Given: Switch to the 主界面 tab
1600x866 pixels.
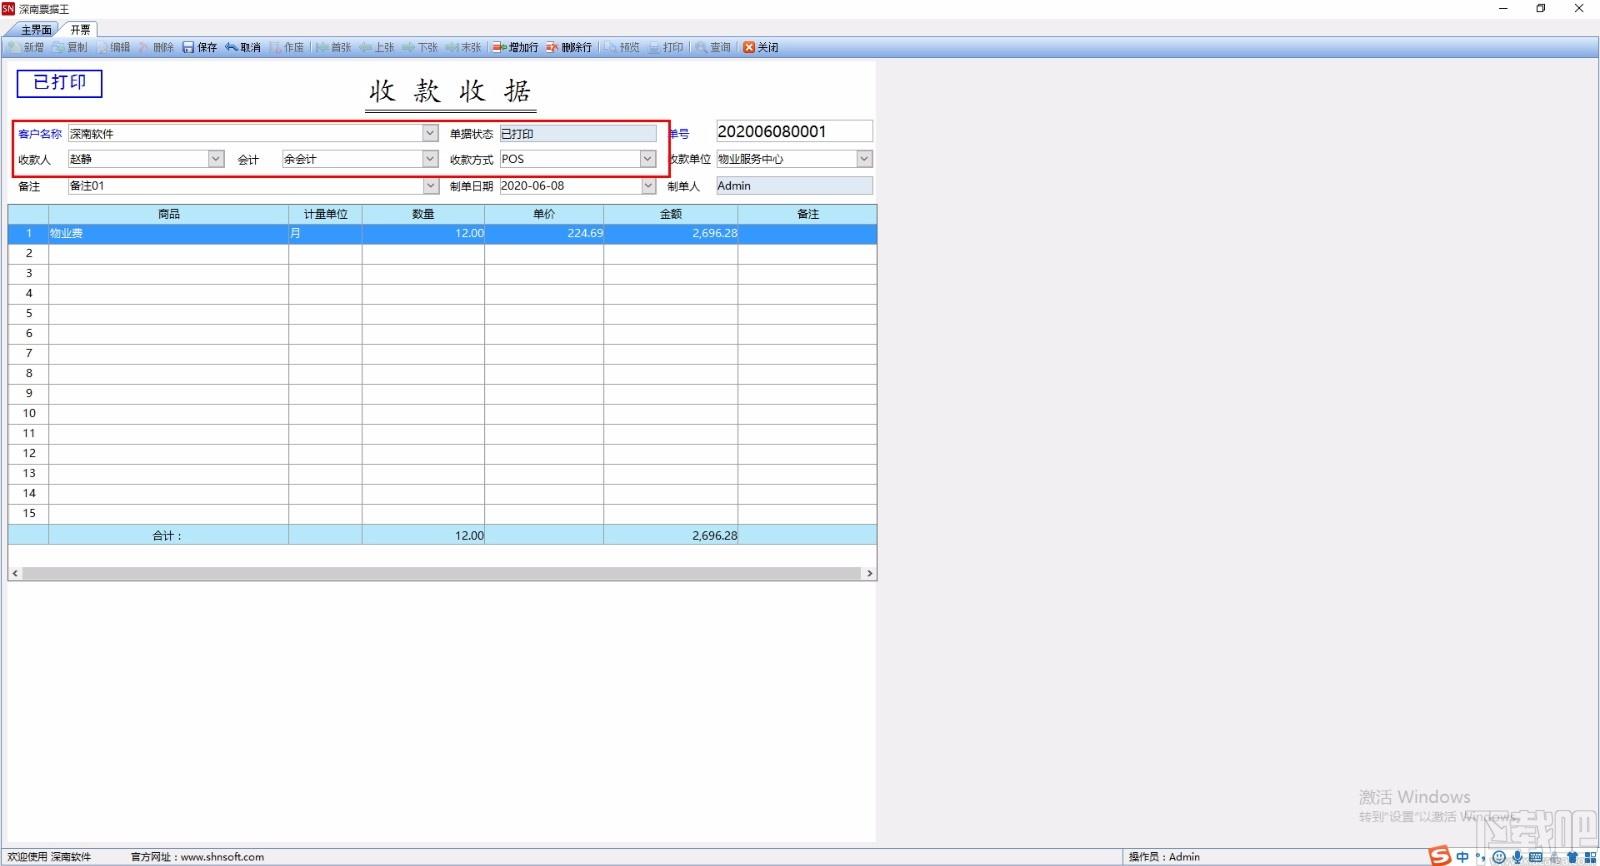Looking at the screenshot, I should [35, 30].
